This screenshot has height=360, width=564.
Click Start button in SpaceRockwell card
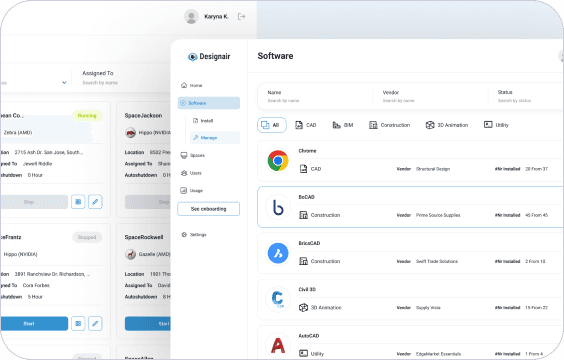pyautogui.click(x=148, y=323)
